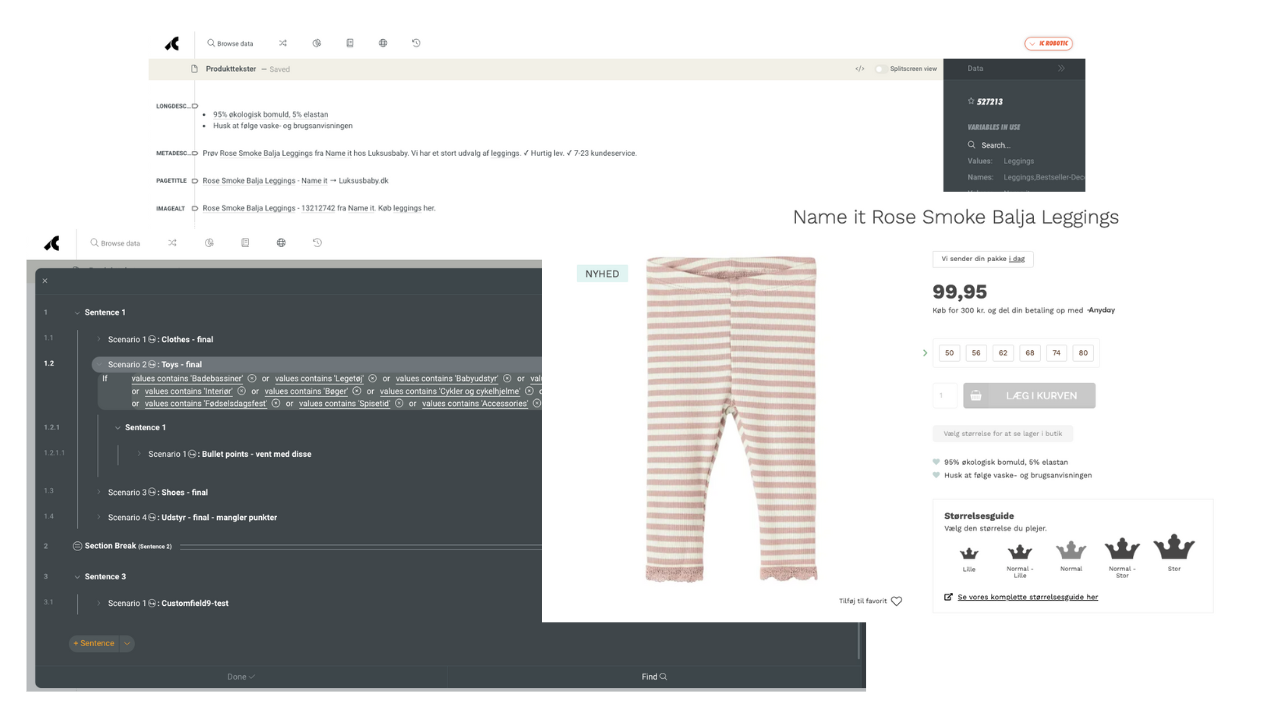Select size 62
Image resolution: width=1280 pixels, height=720 pixels.
coord(1003,353)
